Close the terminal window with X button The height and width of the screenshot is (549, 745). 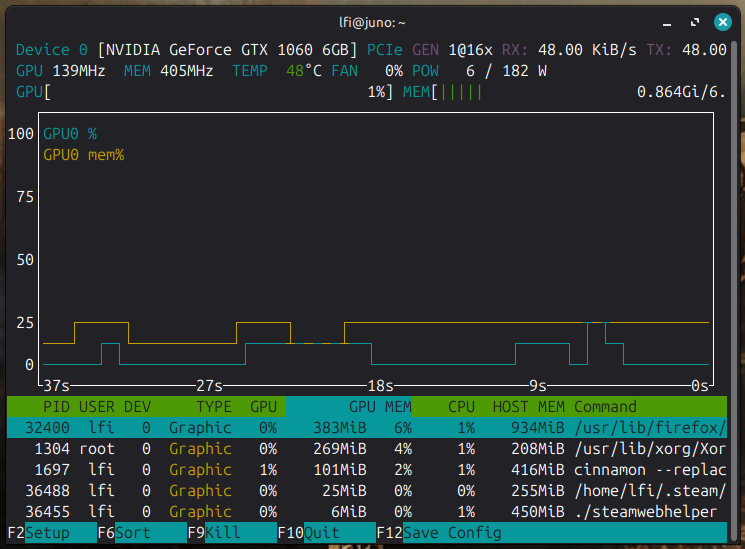(x=723, y=22)
